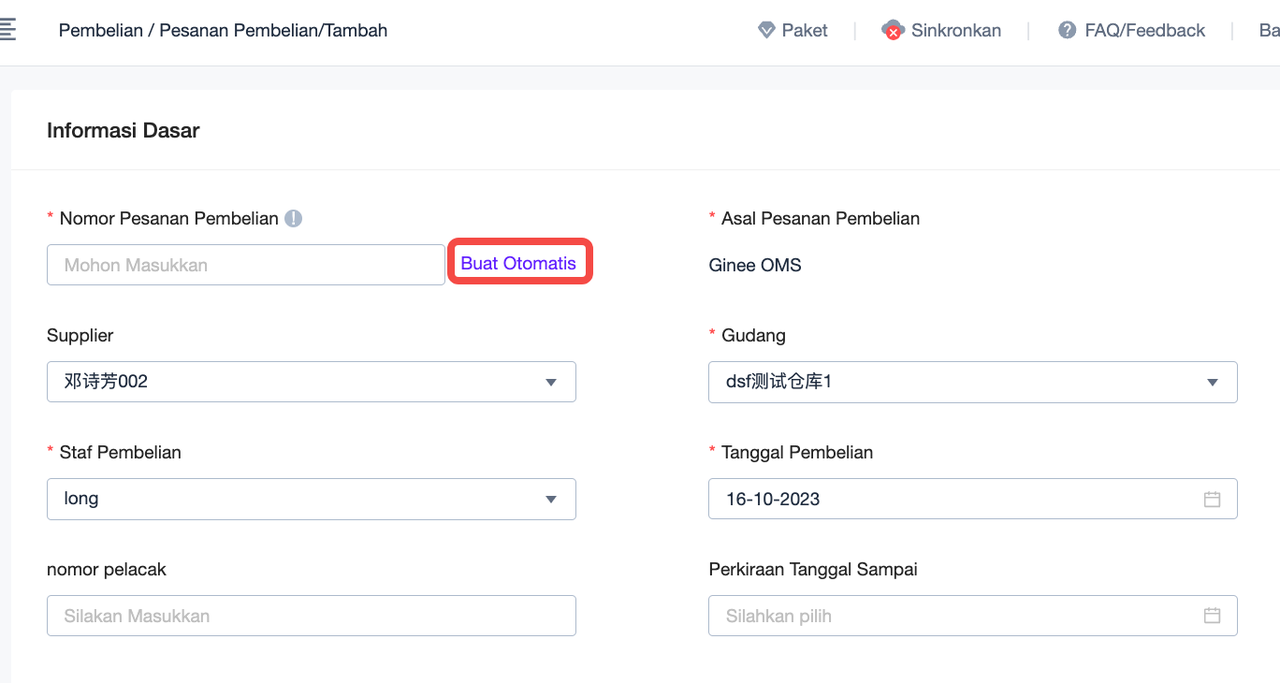
Task: Click Perkiraan Tanggal Sampai date field
Action: click(950, 616)
